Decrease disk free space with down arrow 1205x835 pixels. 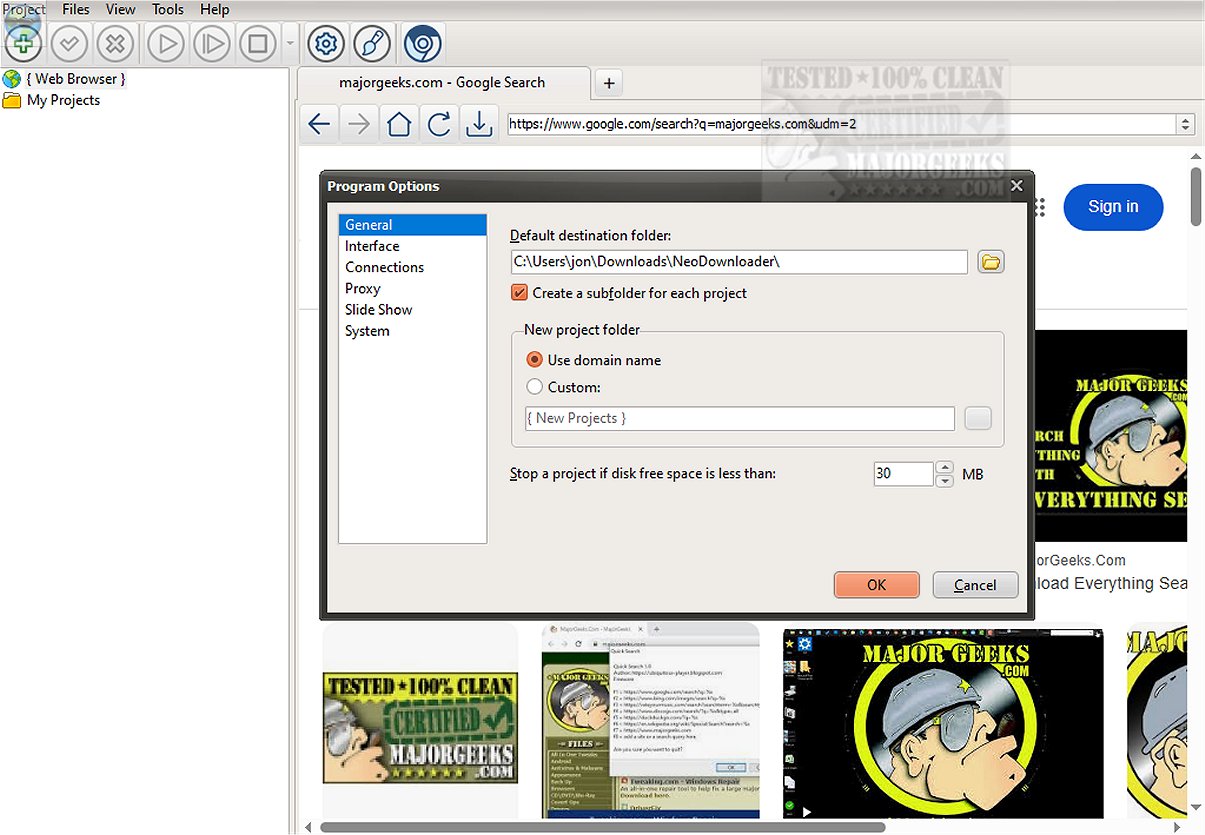[945, 481]
